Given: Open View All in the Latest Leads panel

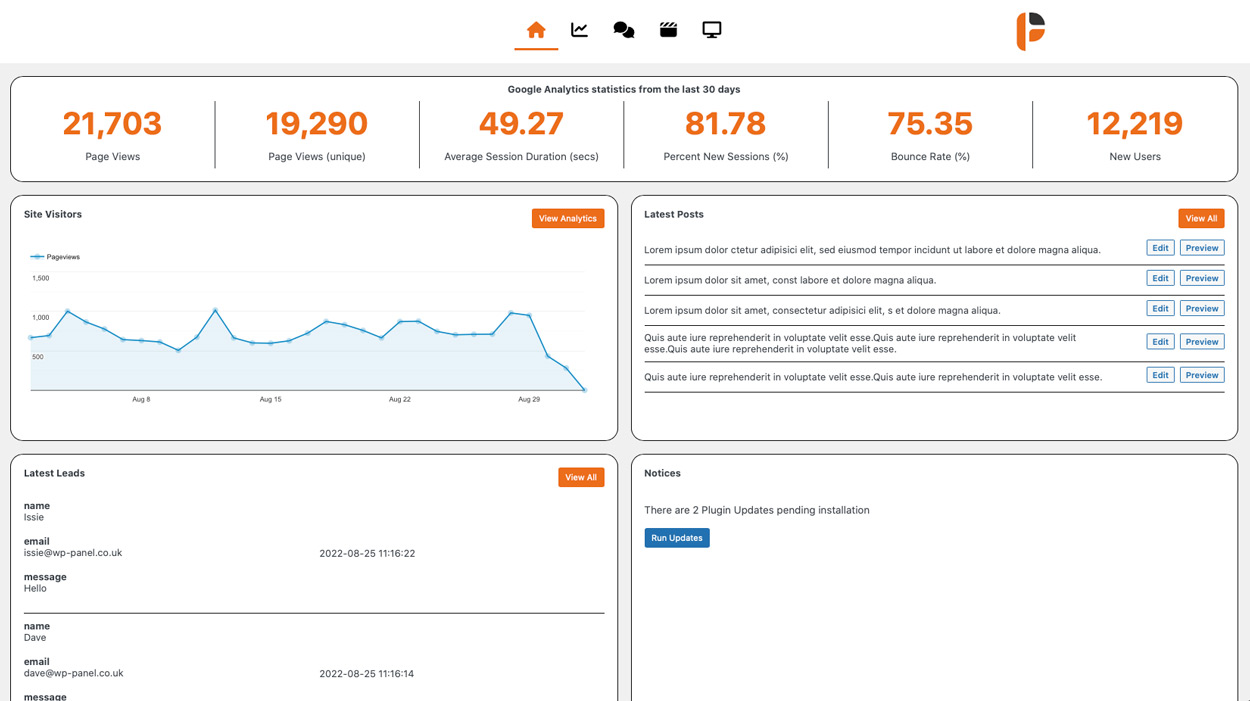Looking at the screenshot, I should point(581,477).
